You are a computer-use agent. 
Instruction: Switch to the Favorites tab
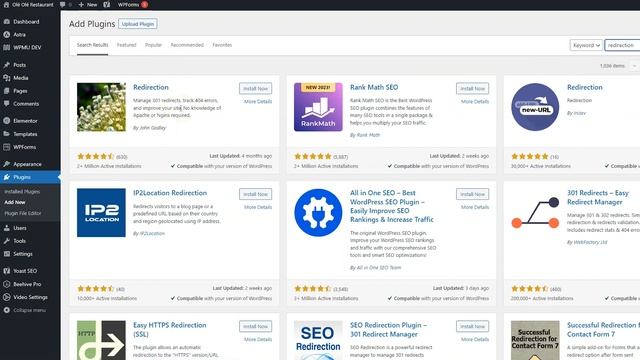(x=222, y=45)
